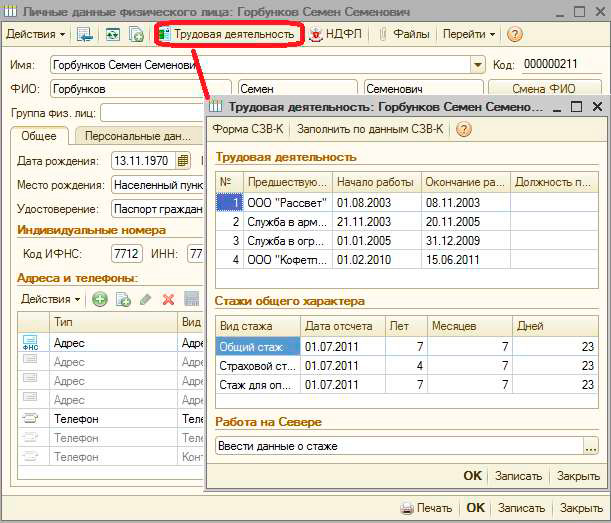The width and height of the screenshot is (611, 523).
Task: Open Файлы with paperclip icon
Action: (x=404, y=34)
